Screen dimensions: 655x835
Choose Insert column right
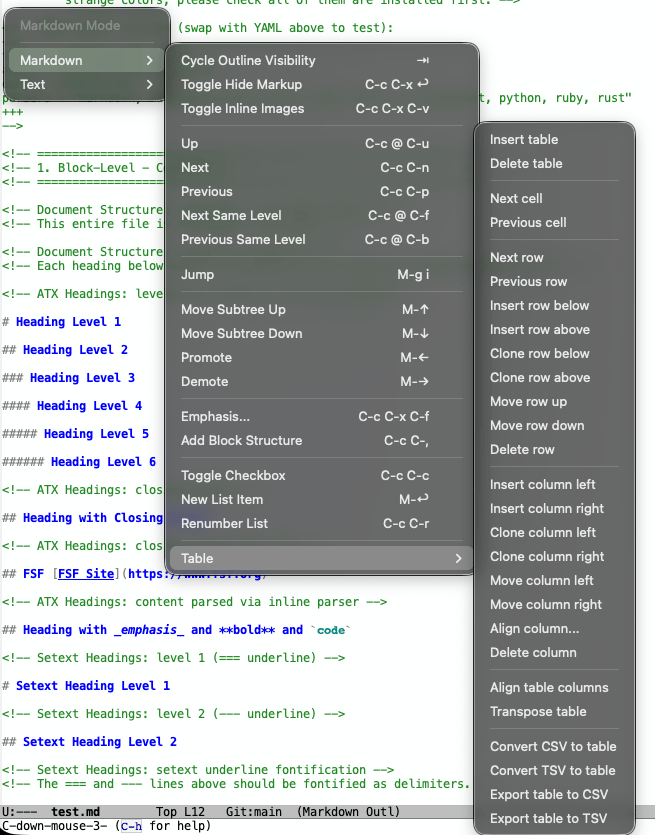click(554, 508)
